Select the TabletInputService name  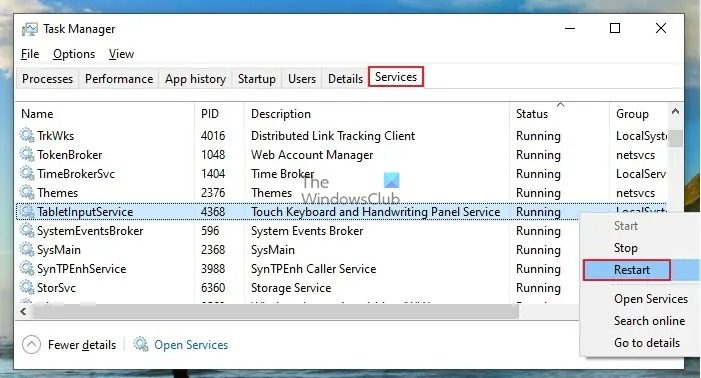point(85,211)
